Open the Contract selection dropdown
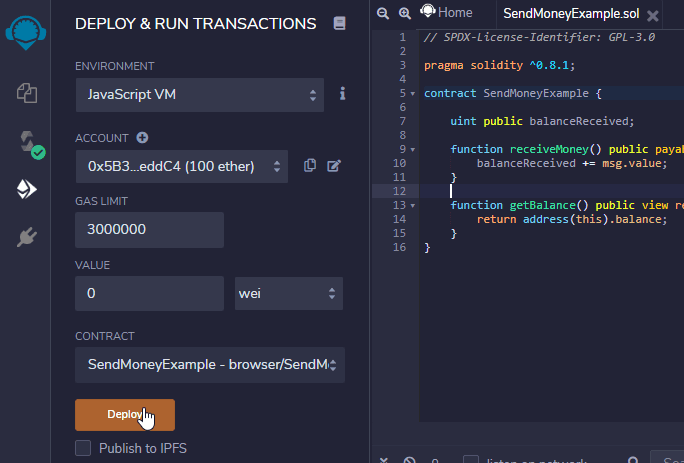The image size is (684, 463). click(x=210, y=365)
